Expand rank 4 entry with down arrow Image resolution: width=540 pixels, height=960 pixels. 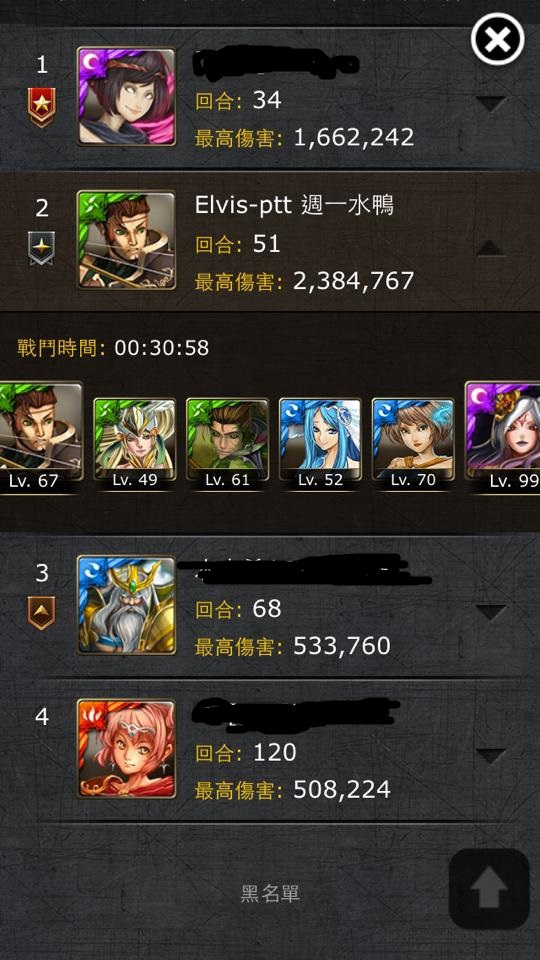point(491,756)
